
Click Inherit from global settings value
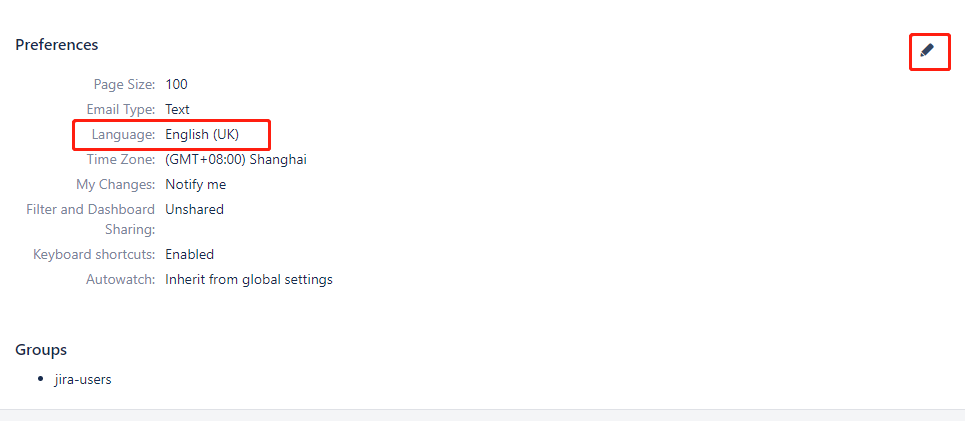click(x=249, y=280)
